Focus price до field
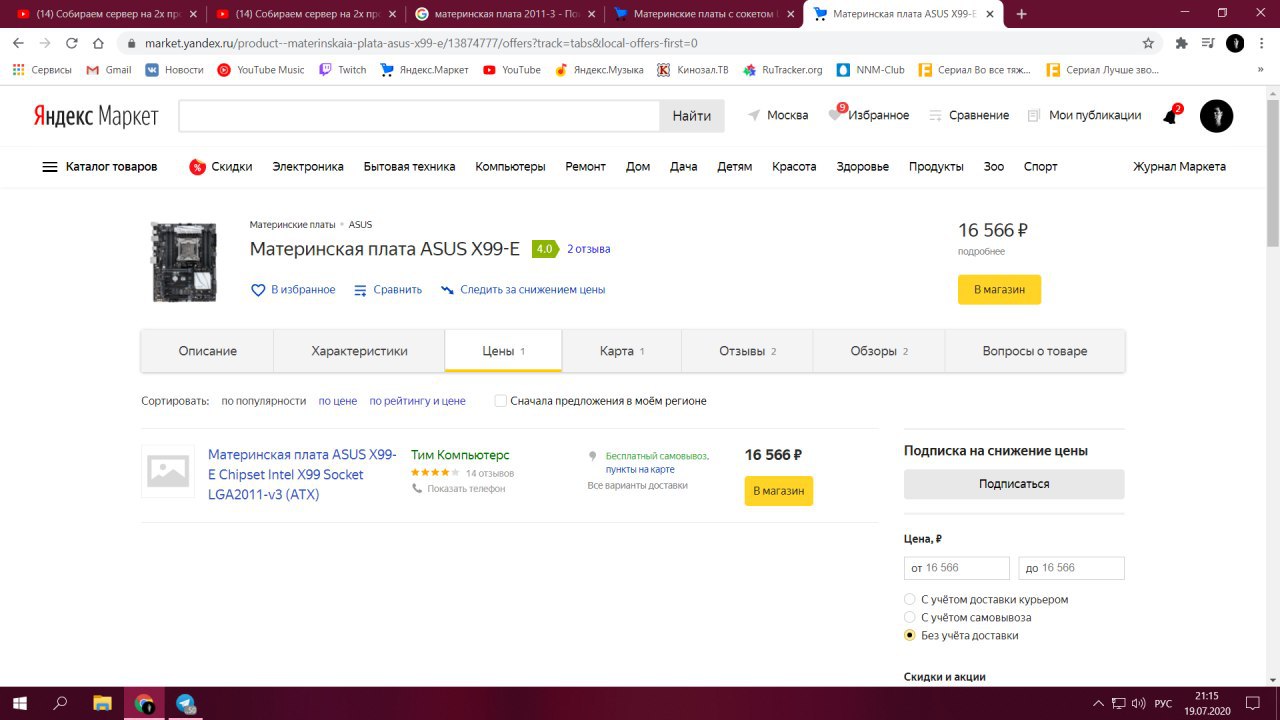 (1072, 568)
